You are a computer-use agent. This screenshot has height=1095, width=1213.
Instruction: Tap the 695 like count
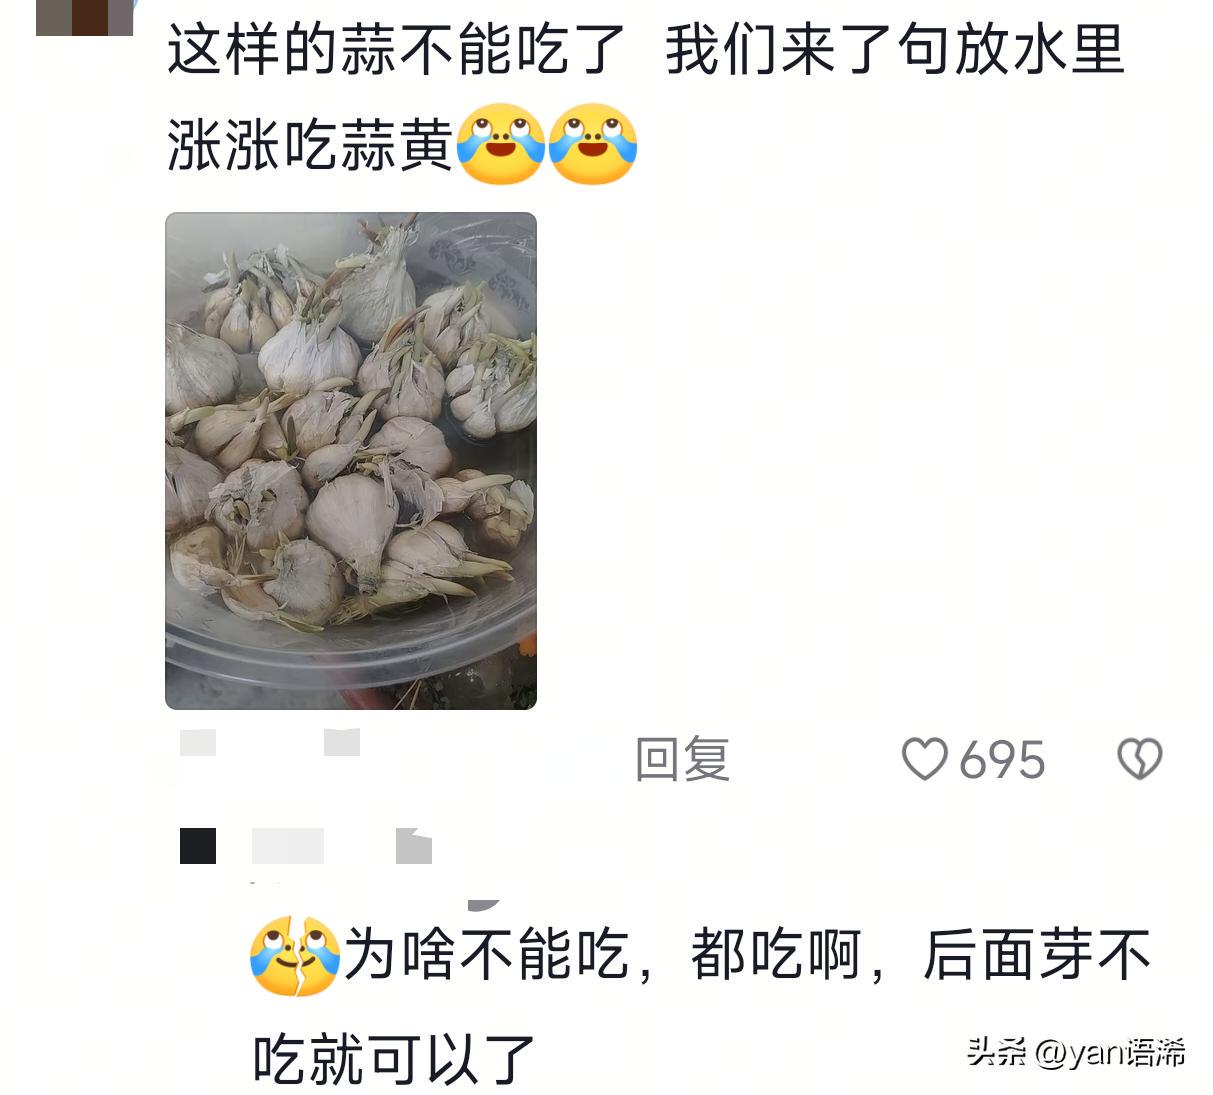(x=1002, y=760)
